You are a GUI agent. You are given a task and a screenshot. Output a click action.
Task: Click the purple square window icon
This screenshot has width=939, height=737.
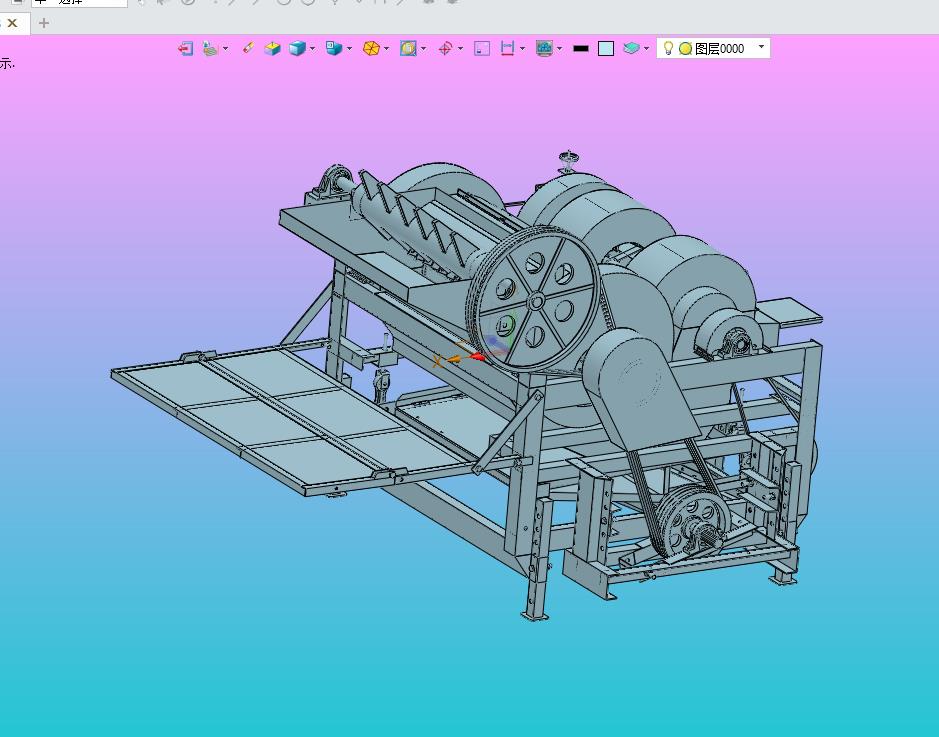pos(482,48)
